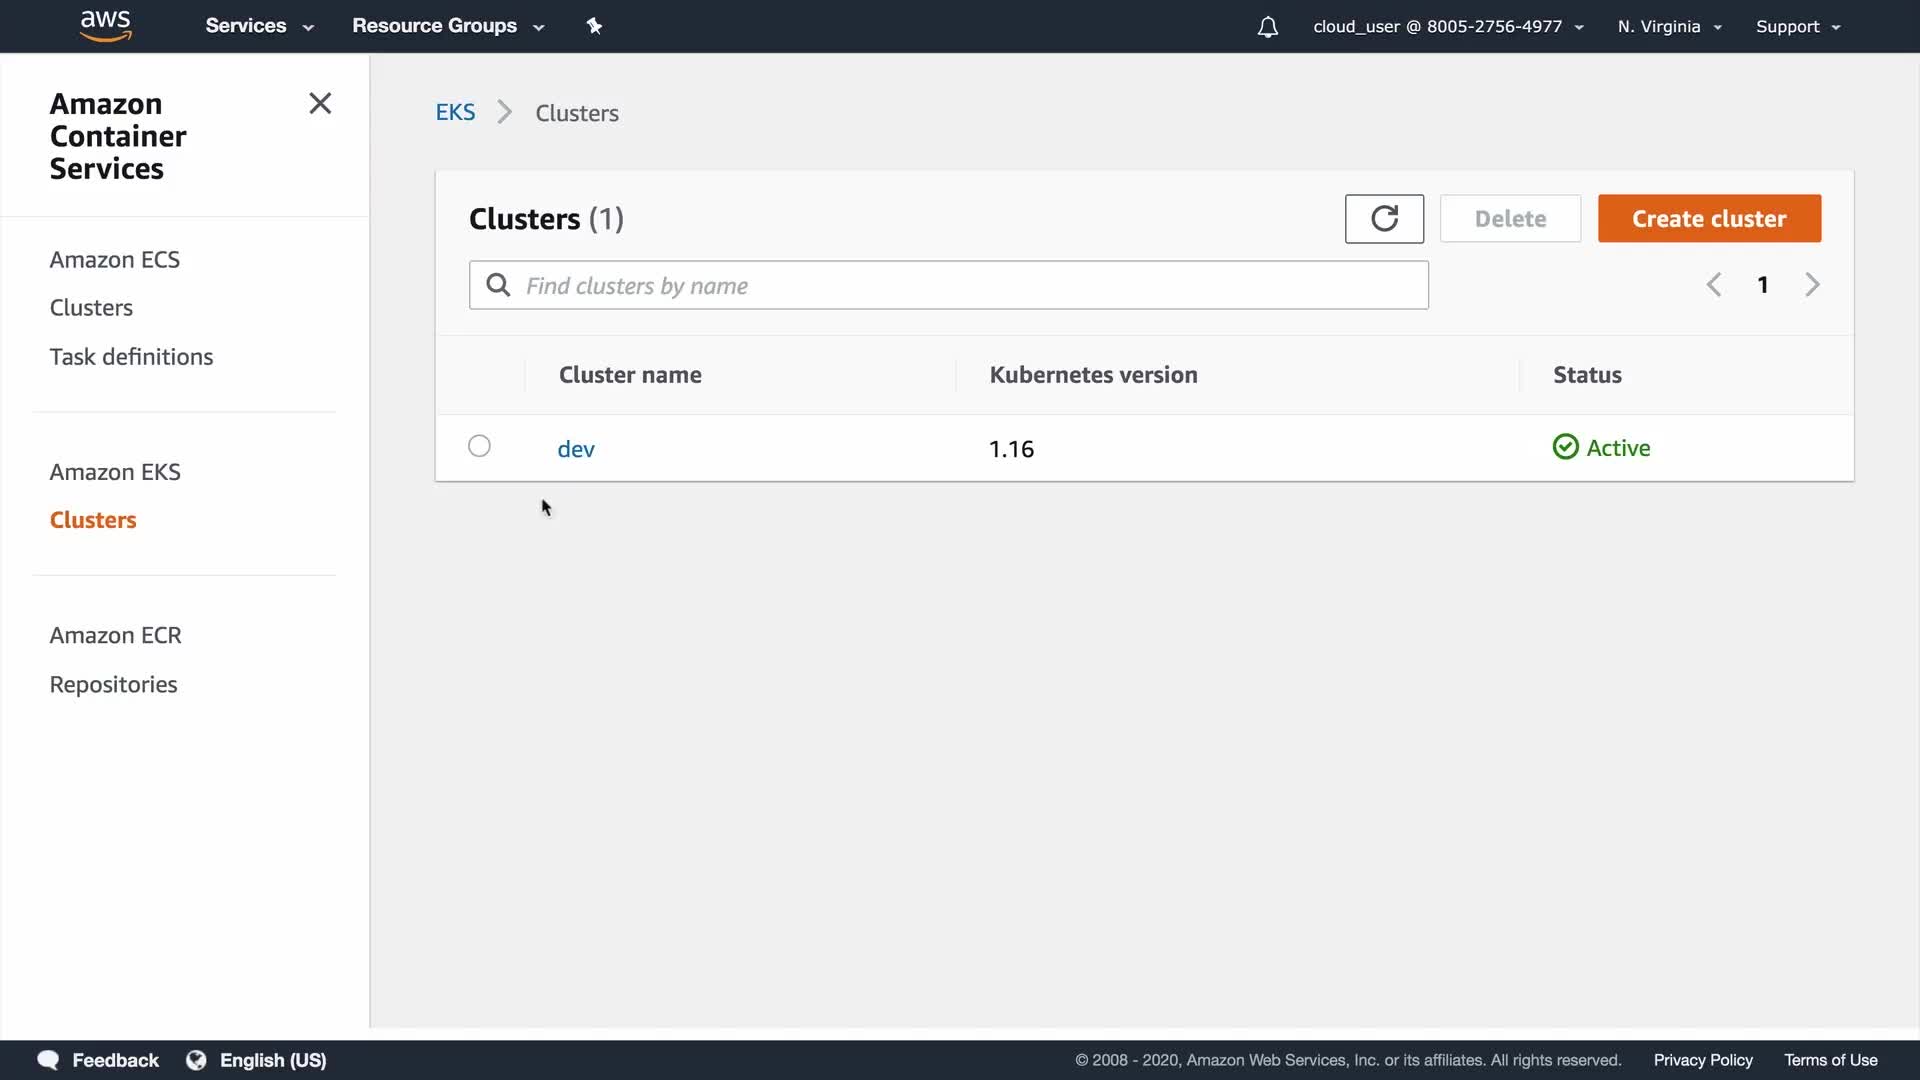The image size is (1920, 1080).
Task: Open the N. Virginia region selector
Action: (x=1669, y=27)
